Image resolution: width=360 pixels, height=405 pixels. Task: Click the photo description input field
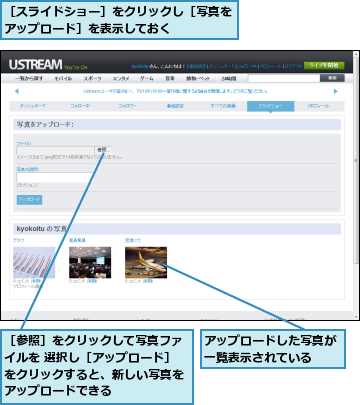click(56, 177)
